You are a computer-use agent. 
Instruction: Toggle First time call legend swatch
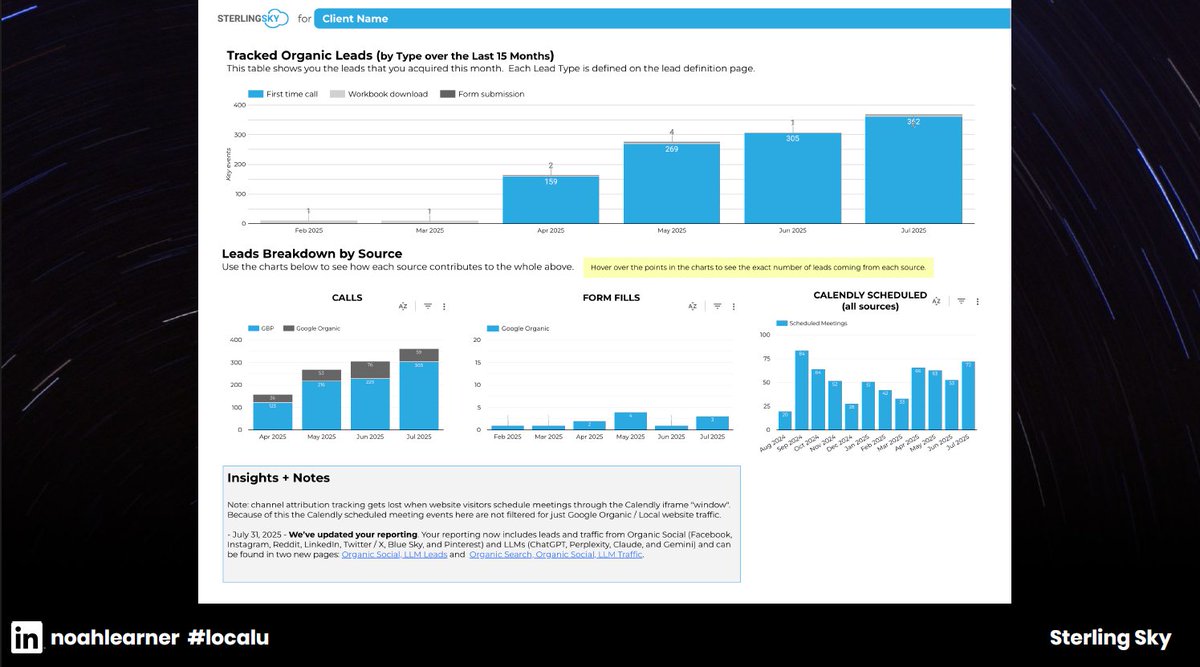tap(256, 94)
